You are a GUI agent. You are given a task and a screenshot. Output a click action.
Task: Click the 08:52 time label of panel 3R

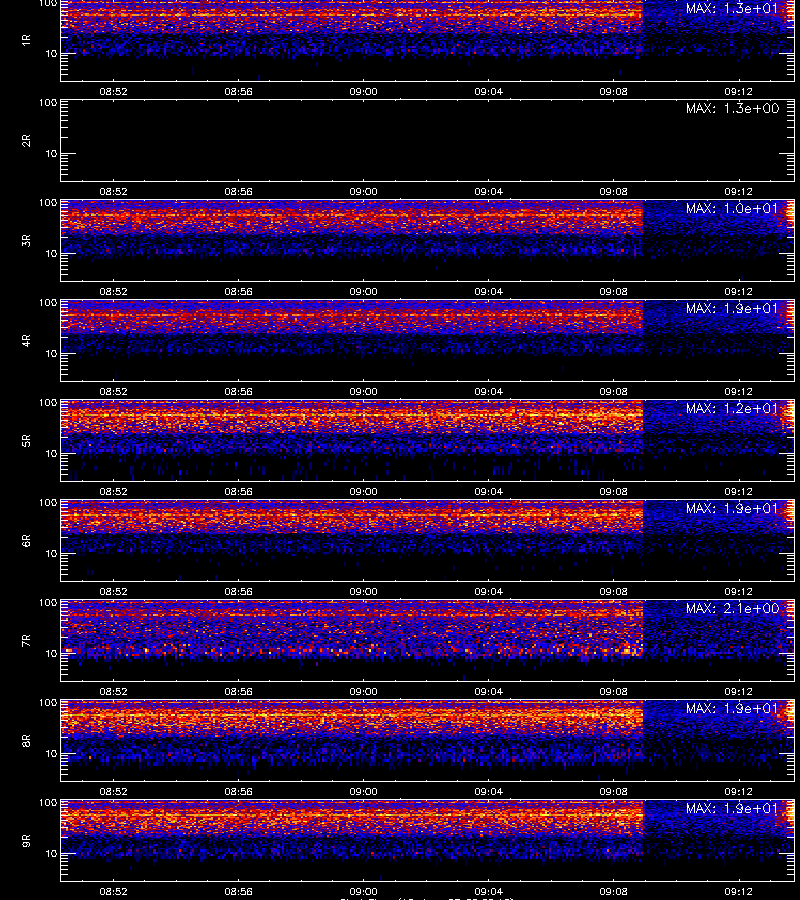114,292
